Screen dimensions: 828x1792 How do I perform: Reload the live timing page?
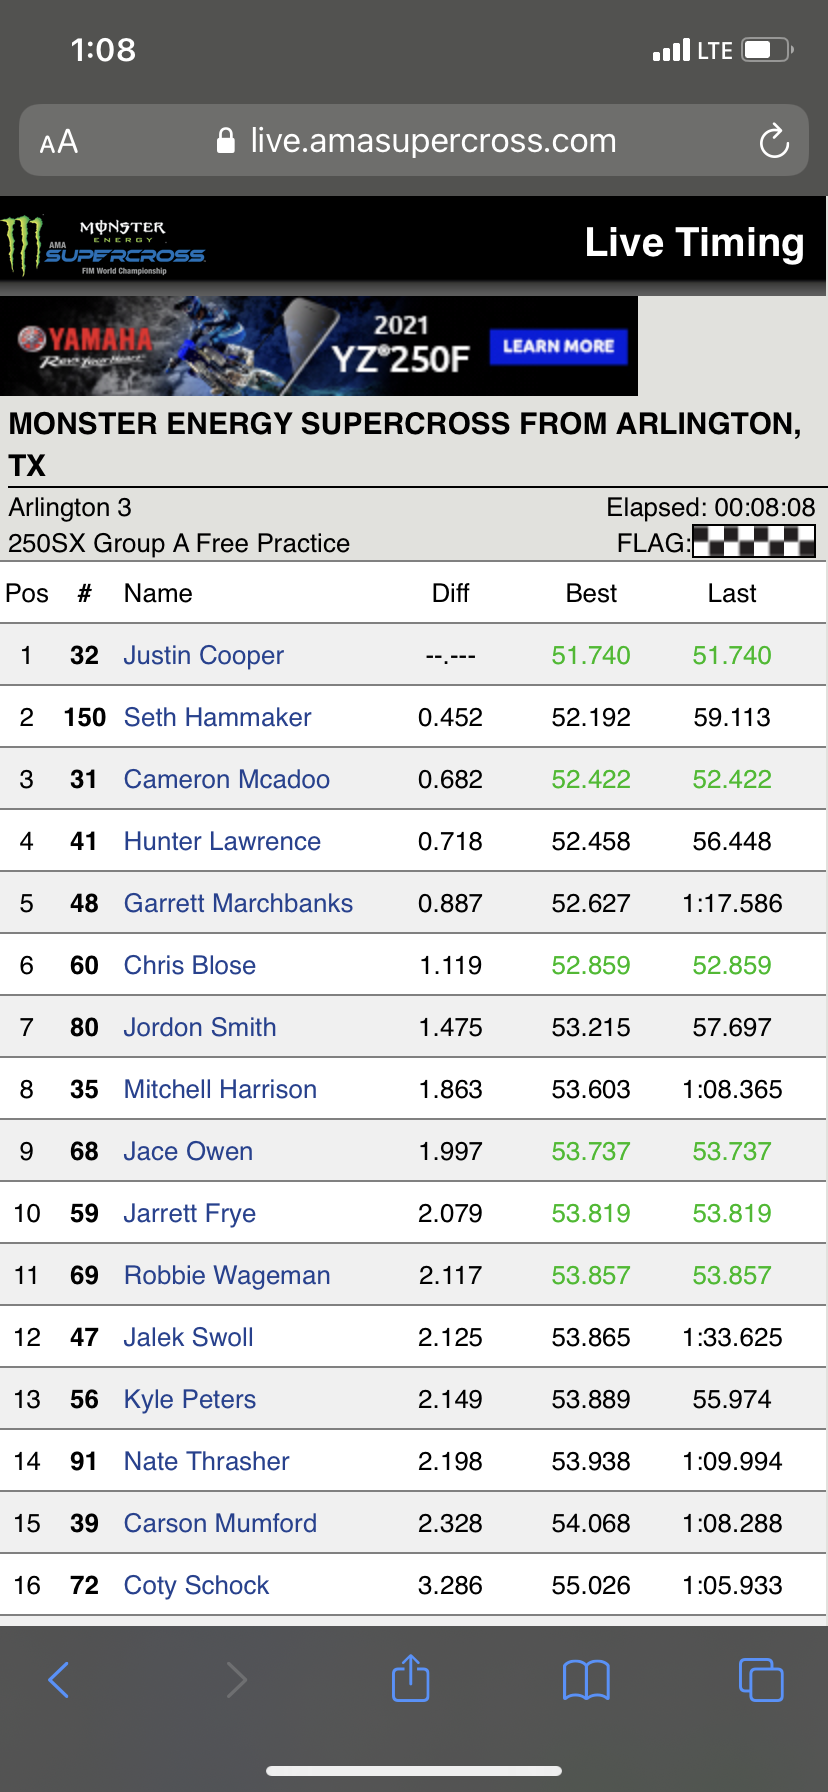pos(774,141)
